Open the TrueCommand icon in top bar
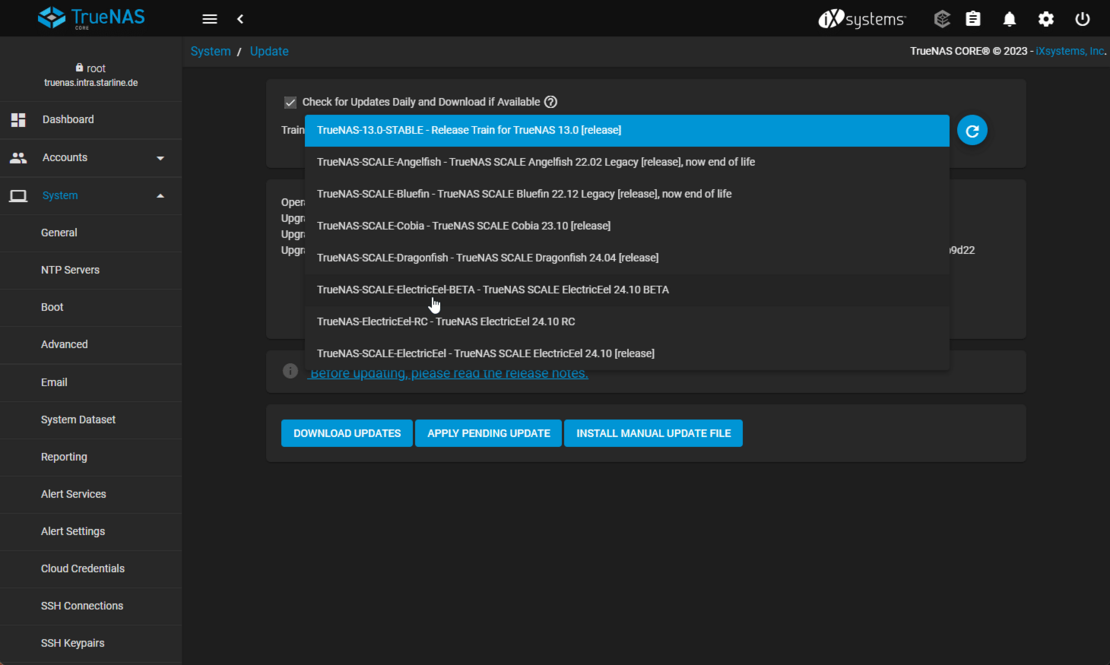The image size is (1110, 665). coord(941,19)
